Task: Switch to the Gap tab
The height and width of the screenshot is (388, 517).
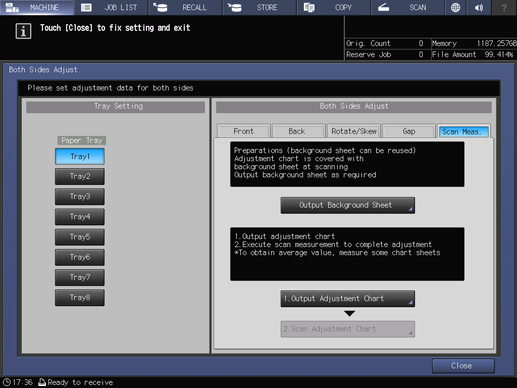Action: coord(409,131)
